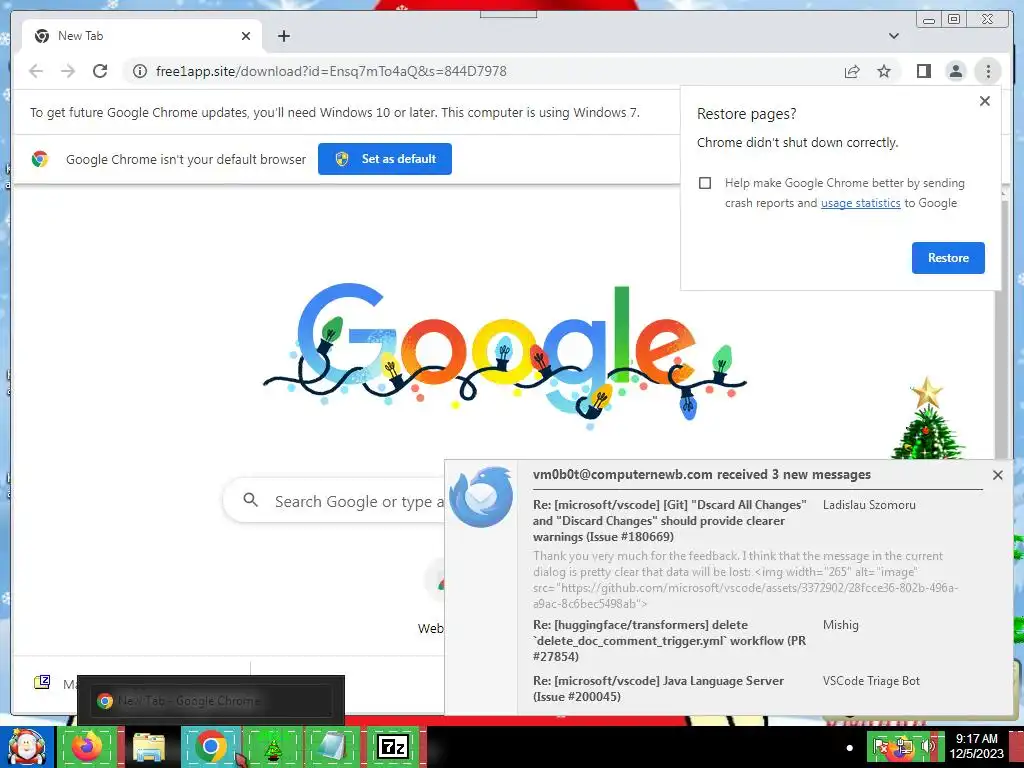1024x768 pixels.
Task: Select the New Tab browser tab
Action: 142,36
